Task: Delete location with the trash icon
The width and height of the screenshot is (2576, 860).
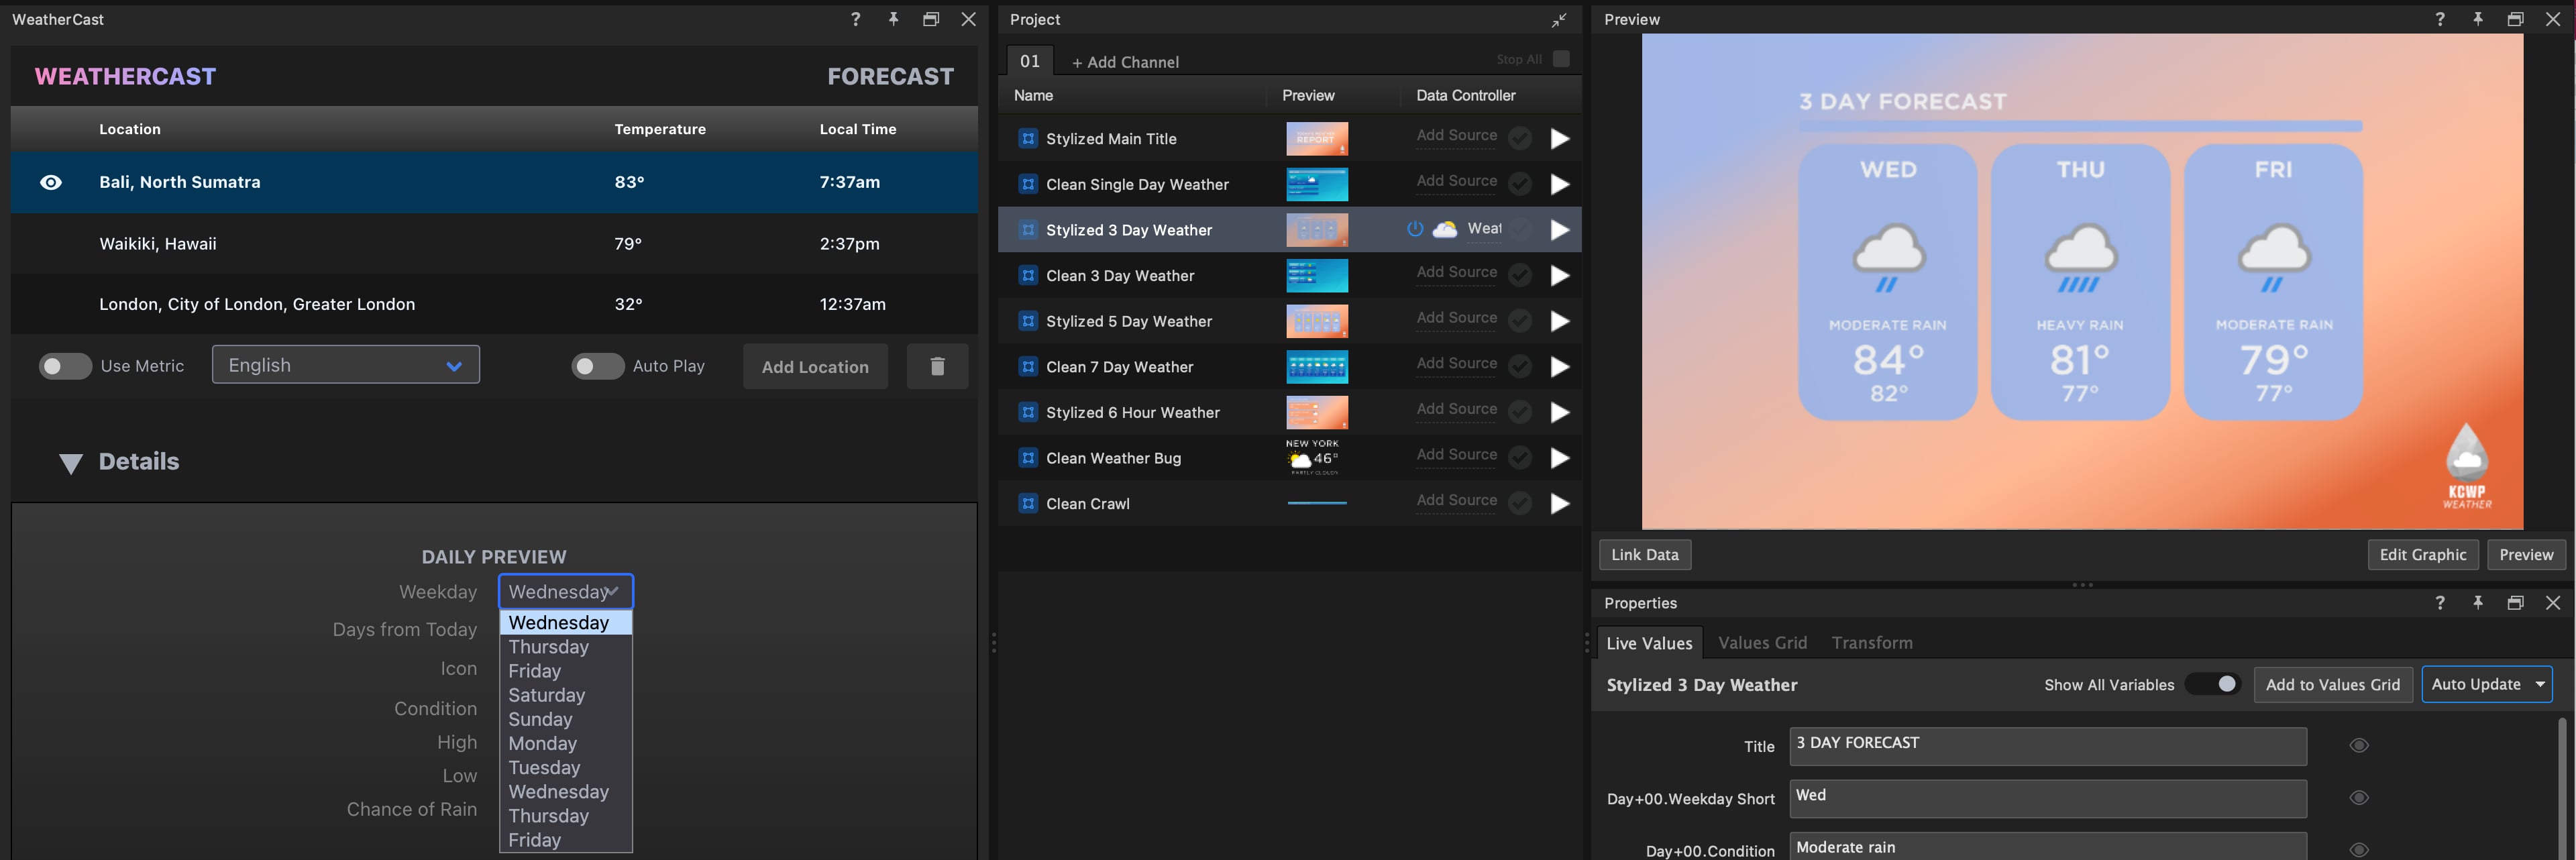Action: click(937, 366)
